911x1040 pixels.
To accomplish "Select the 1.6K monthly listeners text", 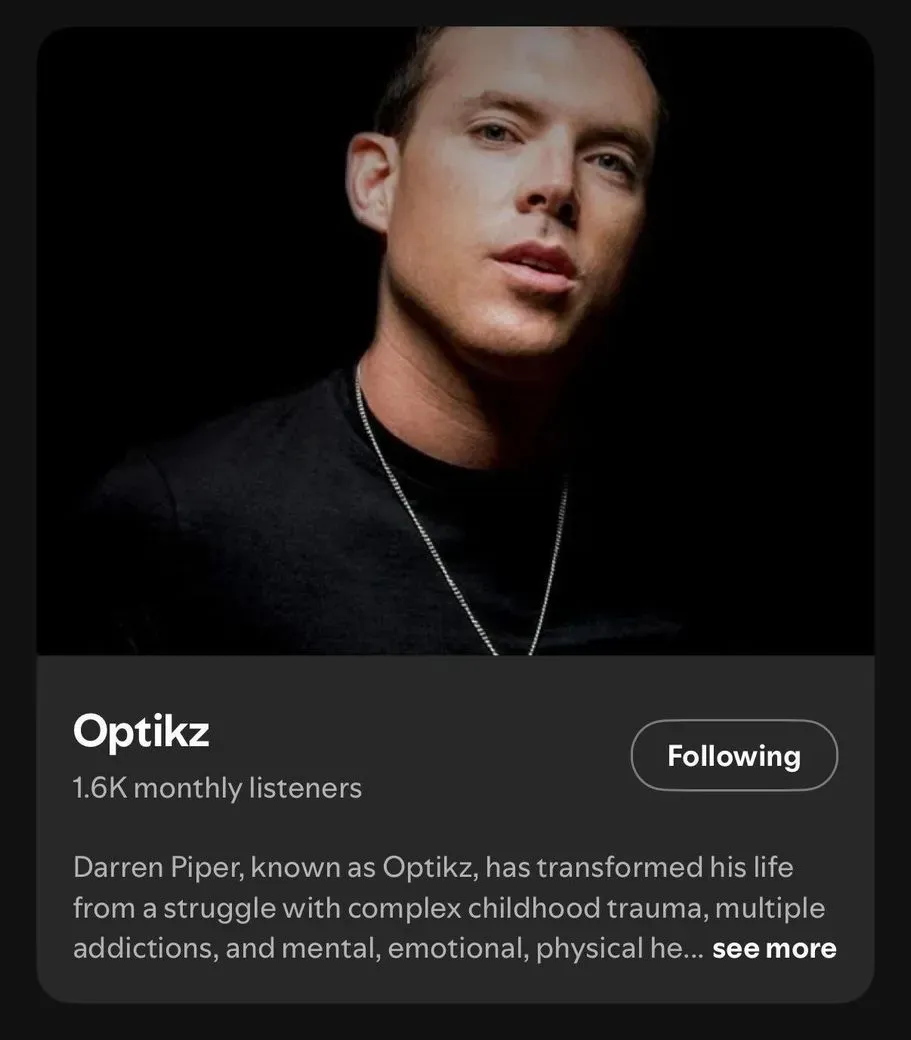I will (x=217, y=788).
